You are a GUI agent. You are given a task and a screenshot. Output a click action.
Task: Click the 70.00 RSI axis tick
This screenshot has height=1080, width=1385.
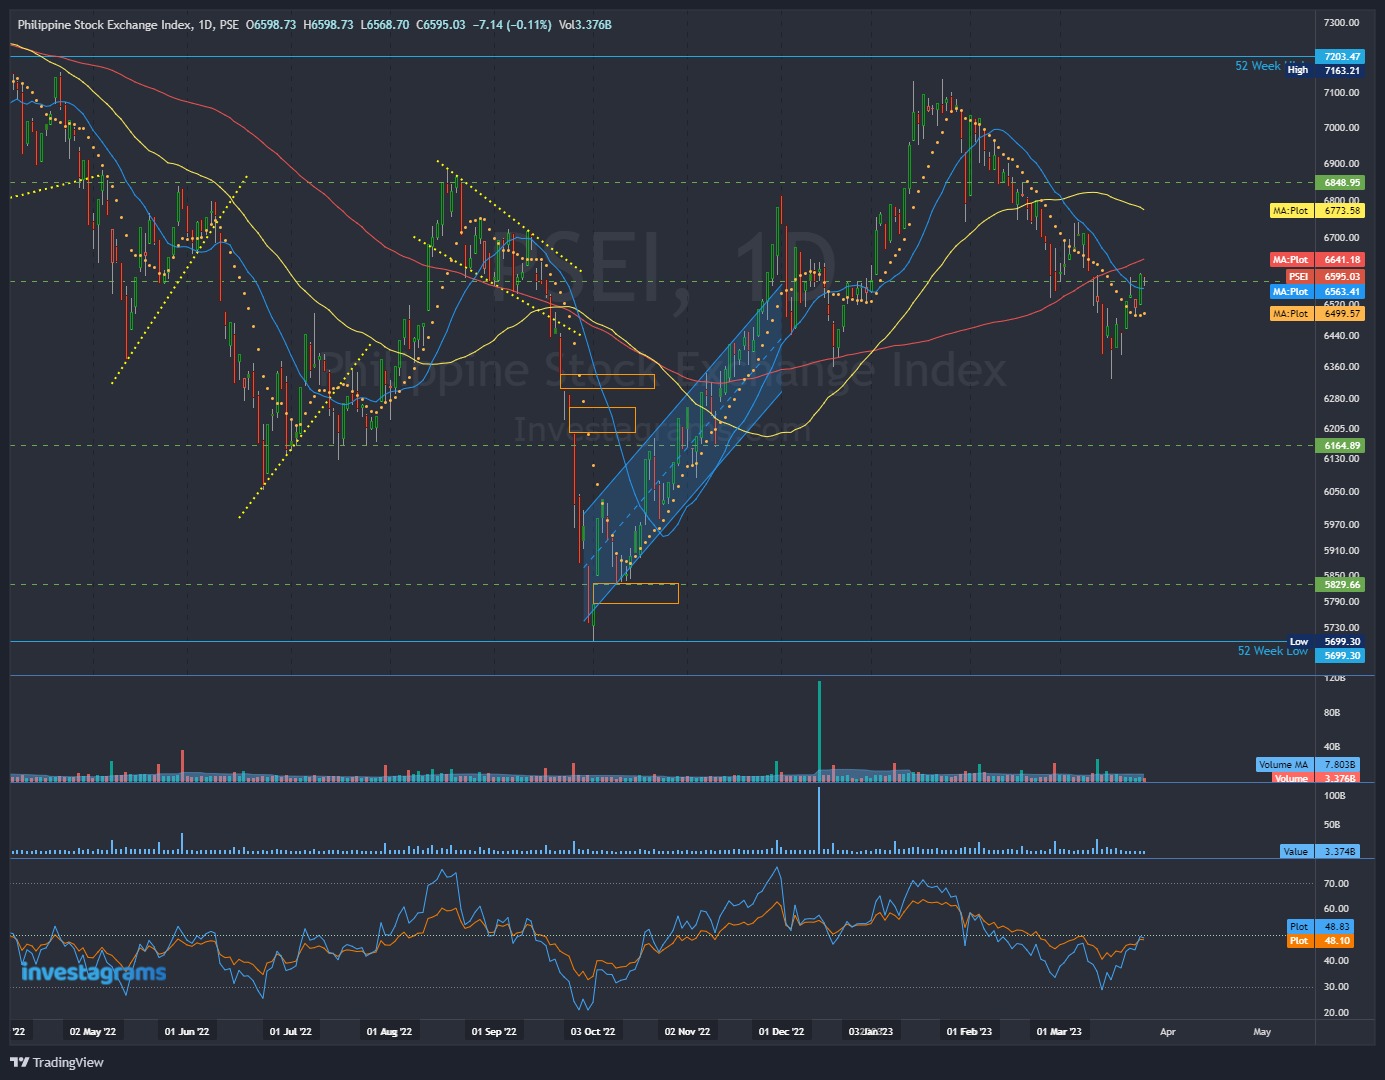tap(1336, 884)
